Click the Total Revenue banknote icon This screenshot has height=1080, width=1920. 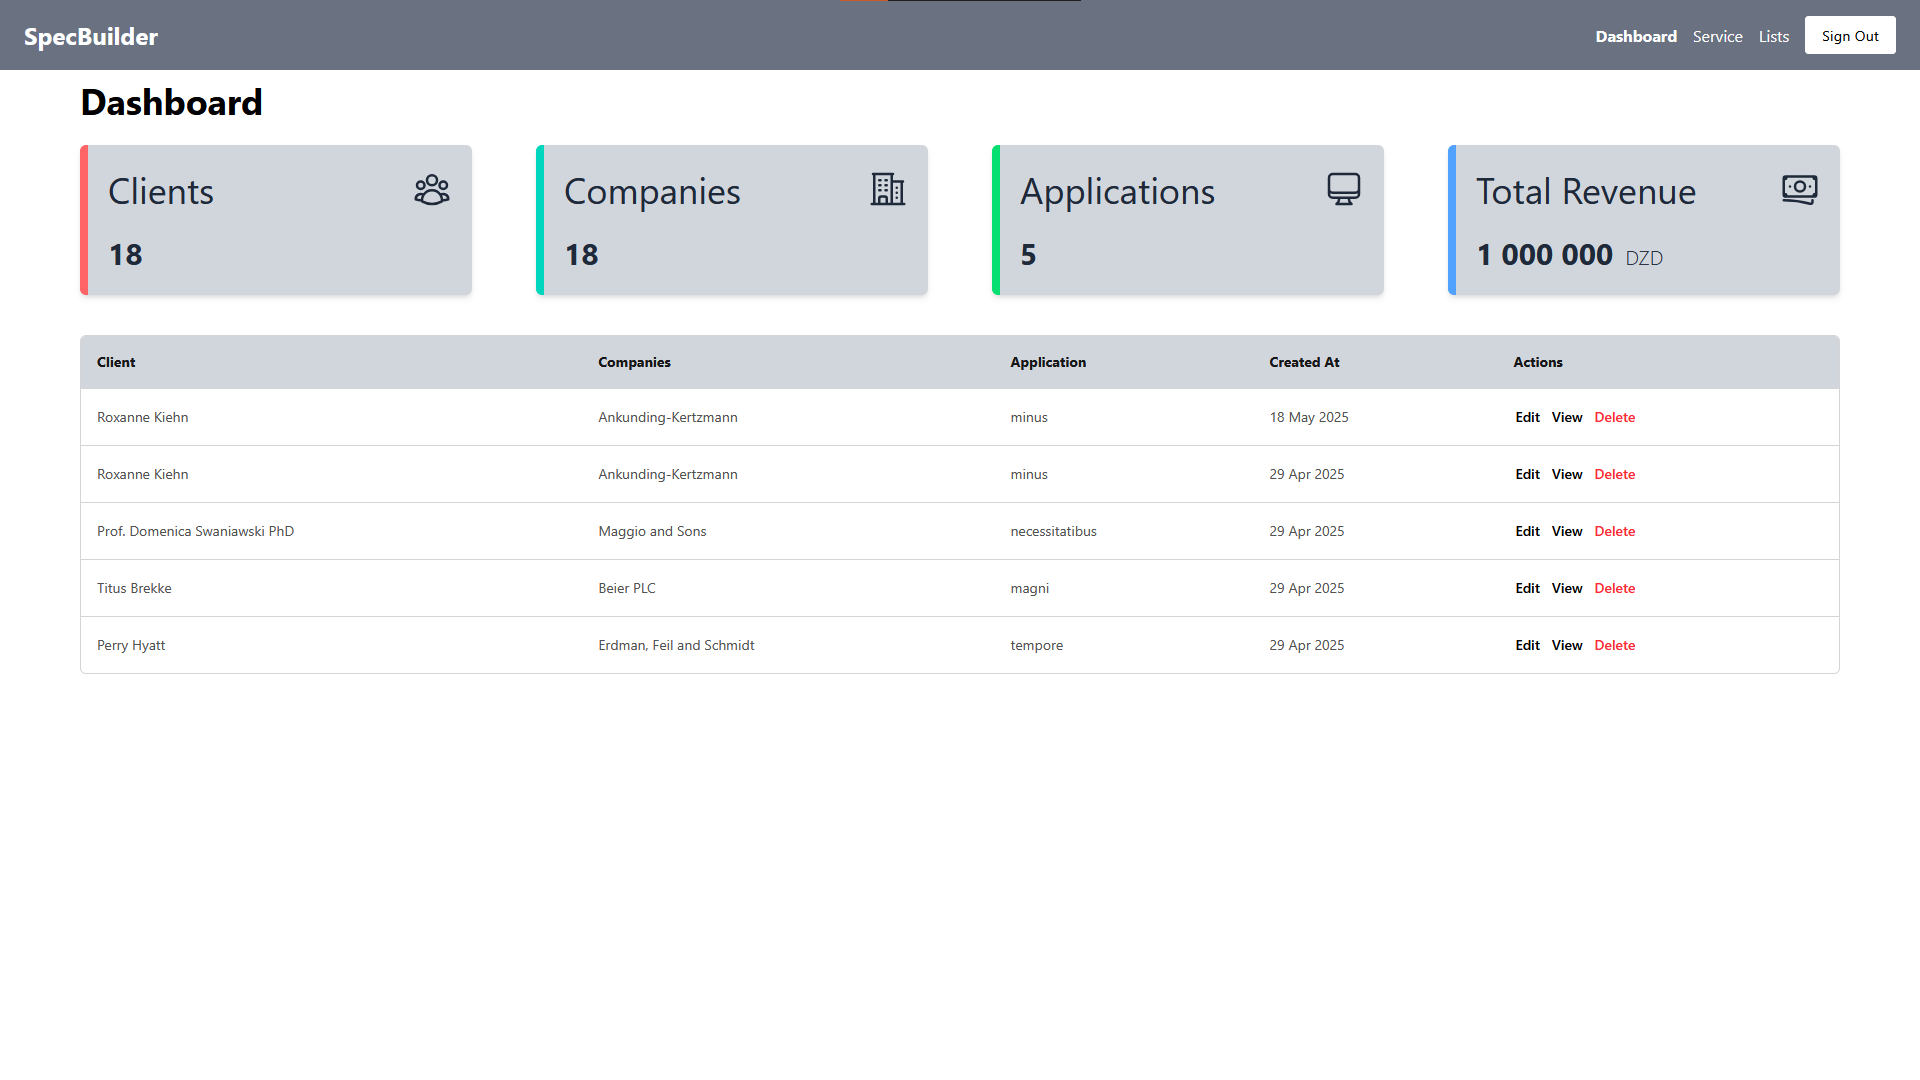pos(1799,189)
